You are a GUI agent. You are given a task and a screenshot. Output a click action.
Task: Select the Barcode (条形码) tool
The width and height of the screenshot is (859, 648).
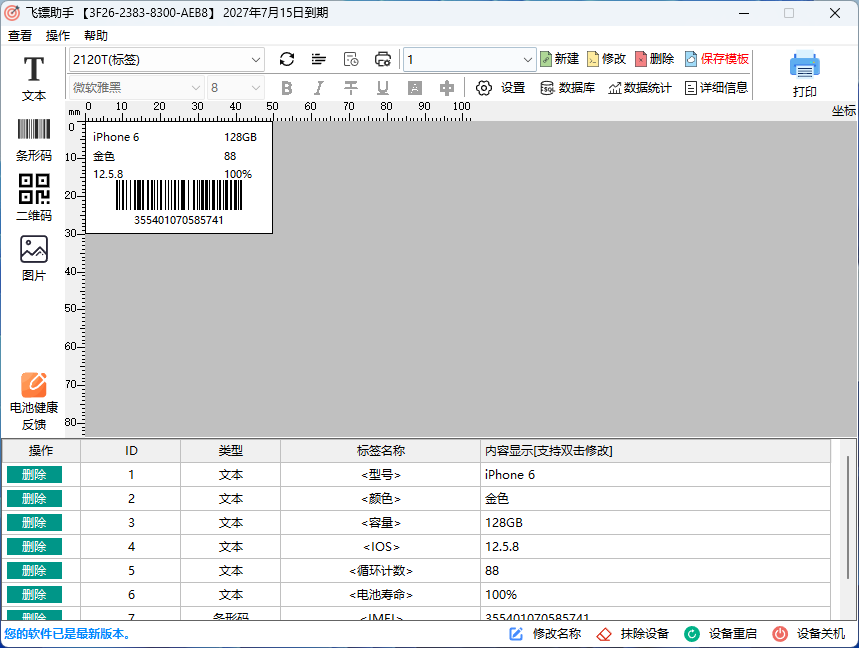(x=33, y=140)
